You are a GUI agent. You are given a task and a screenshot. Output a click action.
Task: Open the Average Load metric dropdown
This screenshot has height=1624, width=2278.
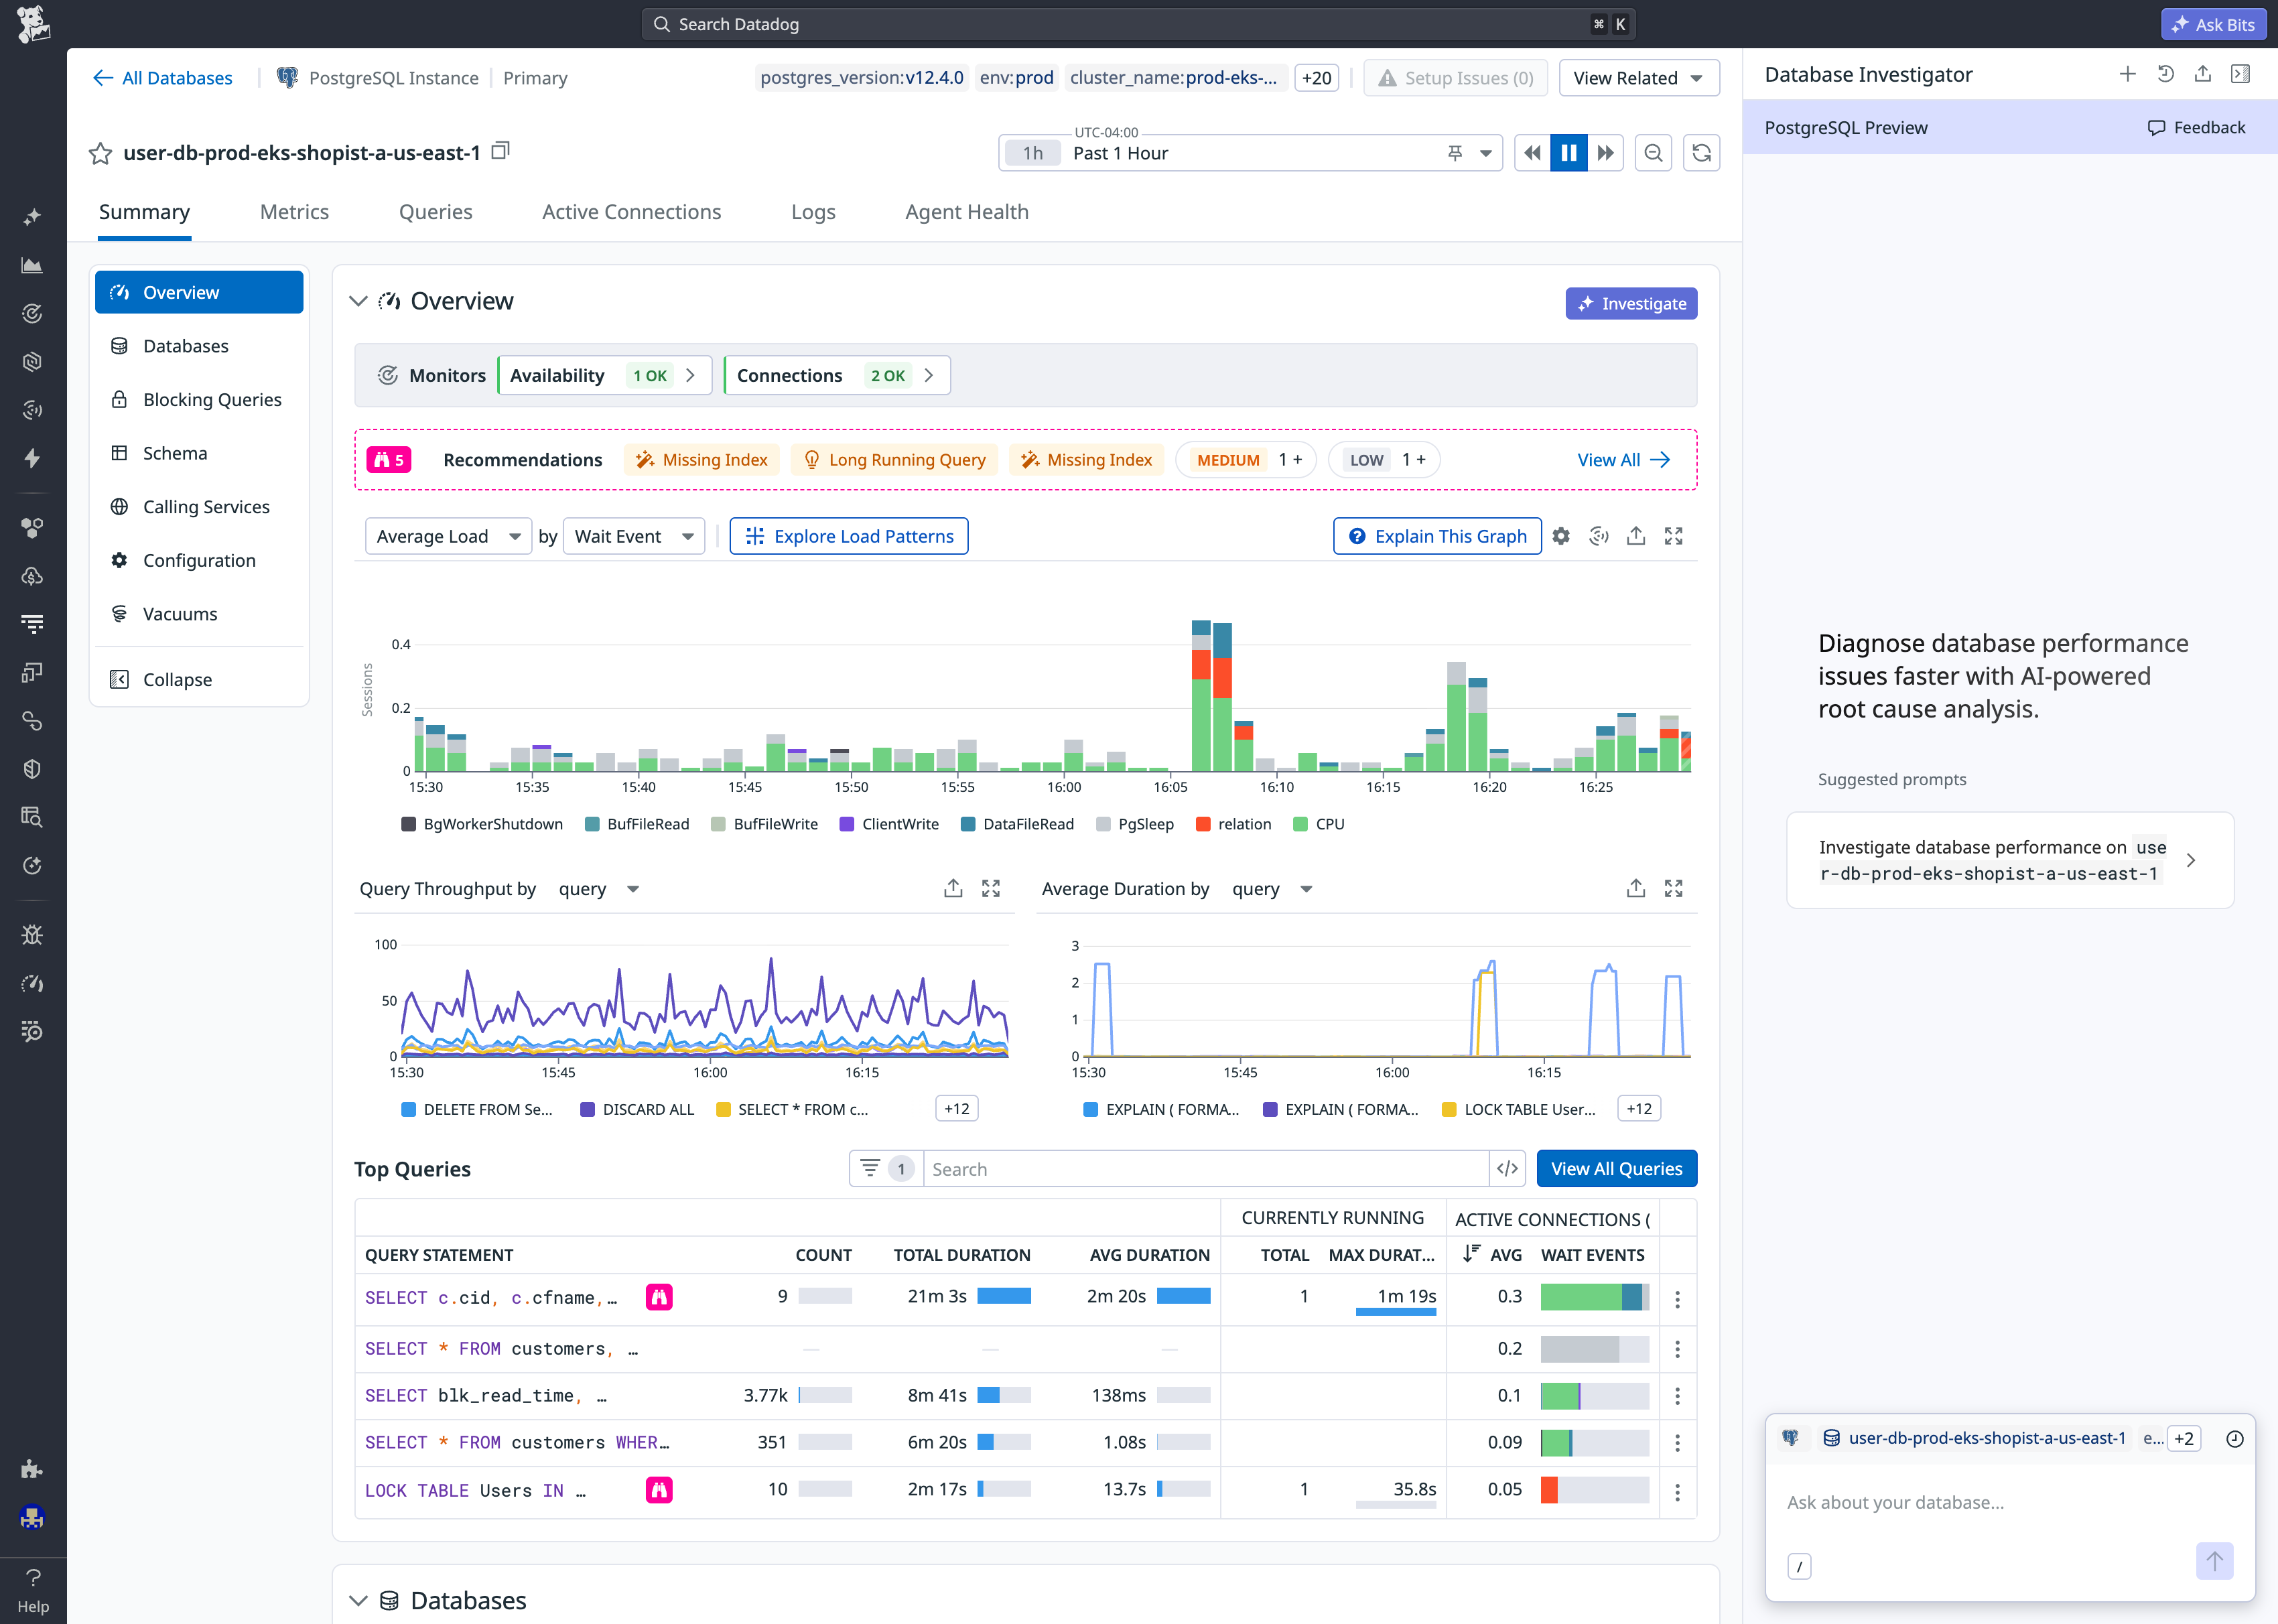click(448, 536)
